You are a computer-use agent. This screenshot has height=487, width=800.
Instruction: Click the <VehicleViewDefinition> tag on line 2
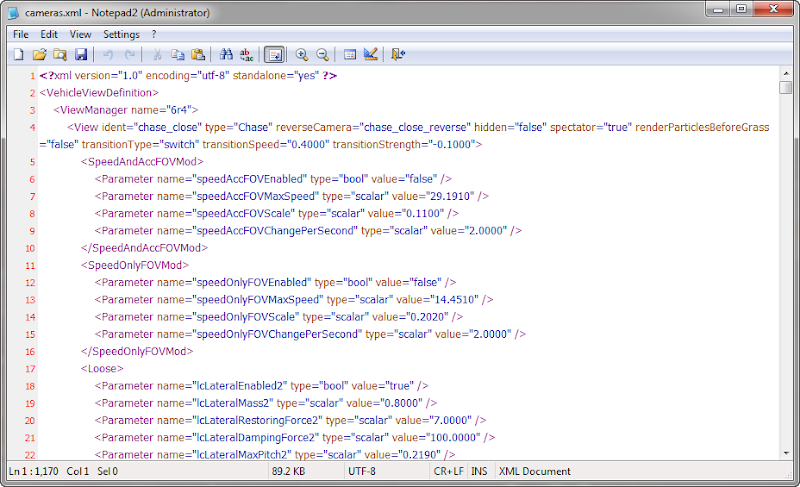pyautogui.click(x=99, y=93)
